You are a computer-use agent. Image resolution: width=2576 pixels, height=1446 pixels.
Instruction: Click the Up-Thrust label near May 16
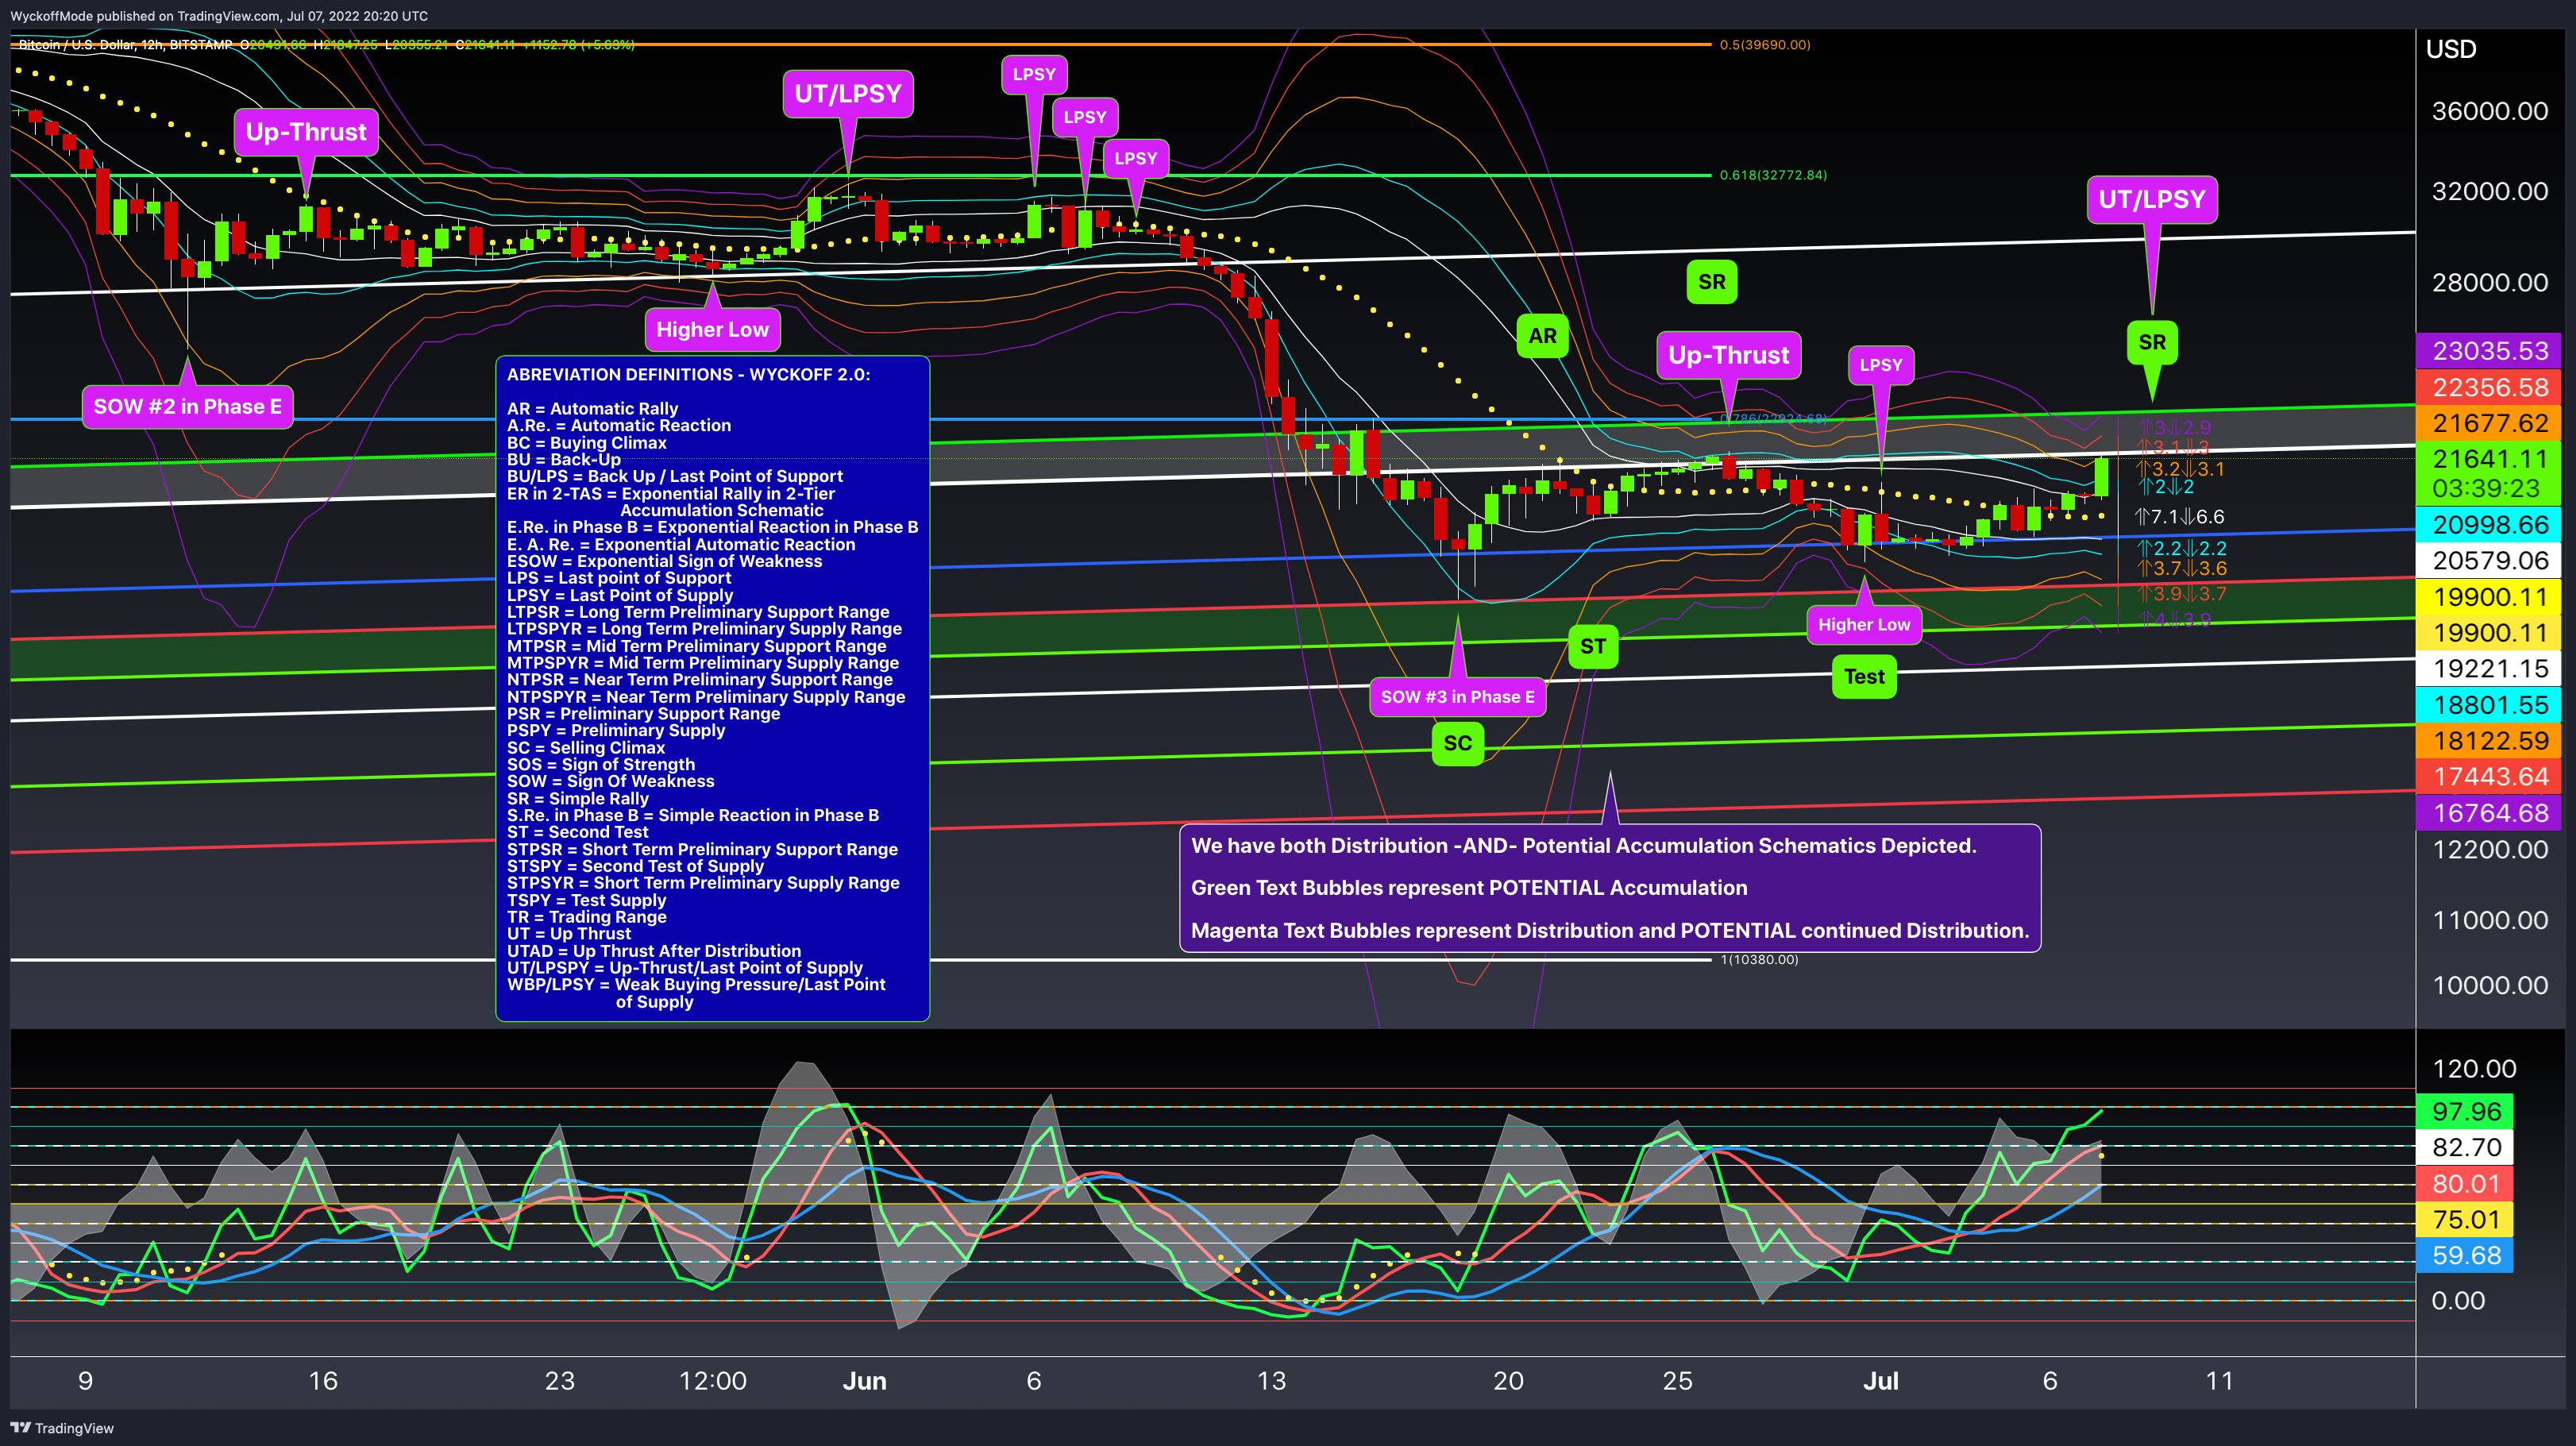coord(306,132)
